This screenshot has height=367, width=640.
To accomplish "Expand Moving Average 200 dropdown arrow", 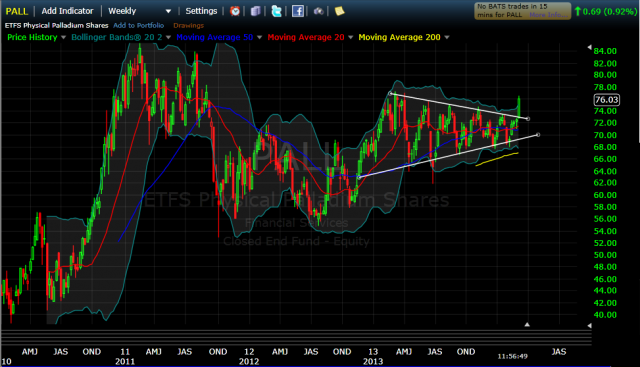I will coord(447,38).
